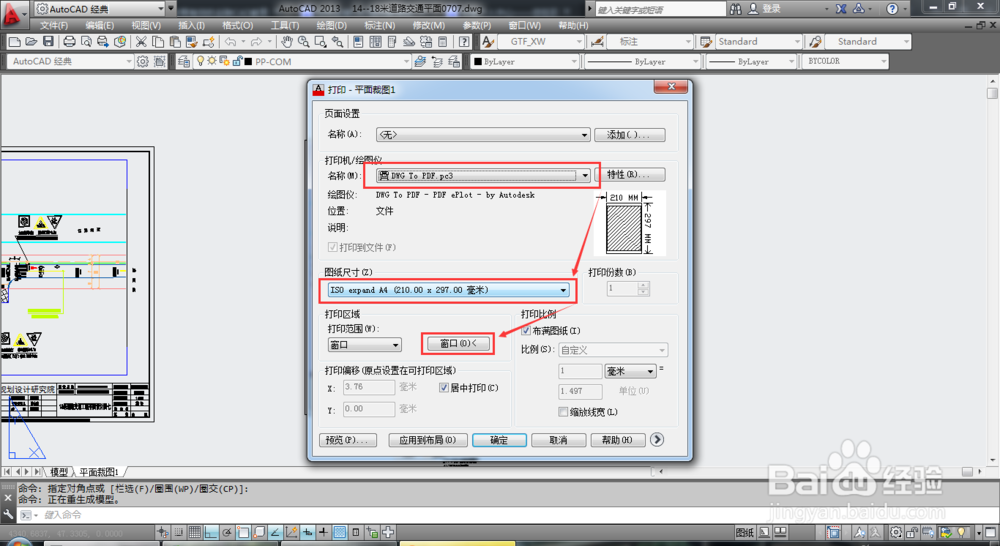
Task: Click the New drawing icon
Action: [14, 41]
